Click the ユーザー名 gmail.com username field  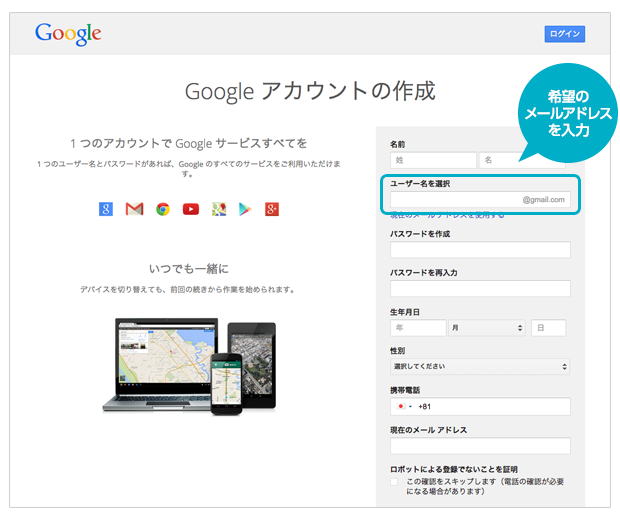tap(480, 200)
